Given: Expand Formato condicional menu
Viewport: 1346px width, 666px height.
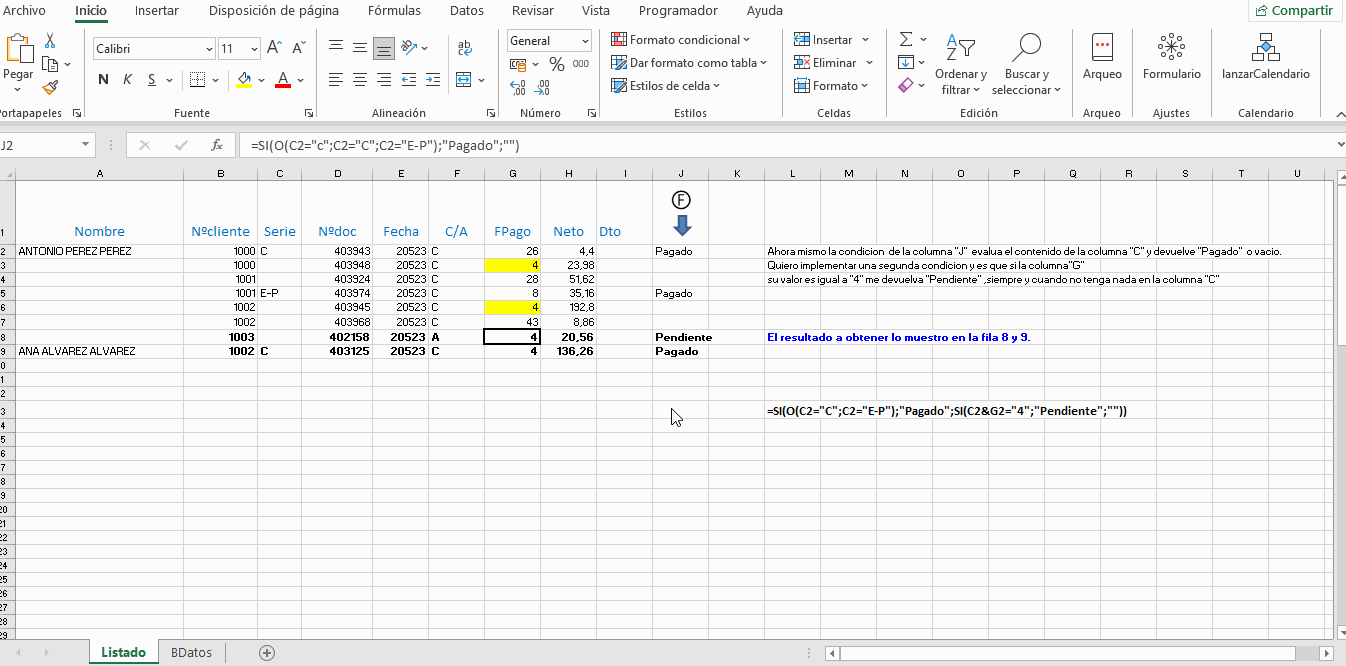Looking at the screenshot, I should pyautogui.click(x=680, y=40).
